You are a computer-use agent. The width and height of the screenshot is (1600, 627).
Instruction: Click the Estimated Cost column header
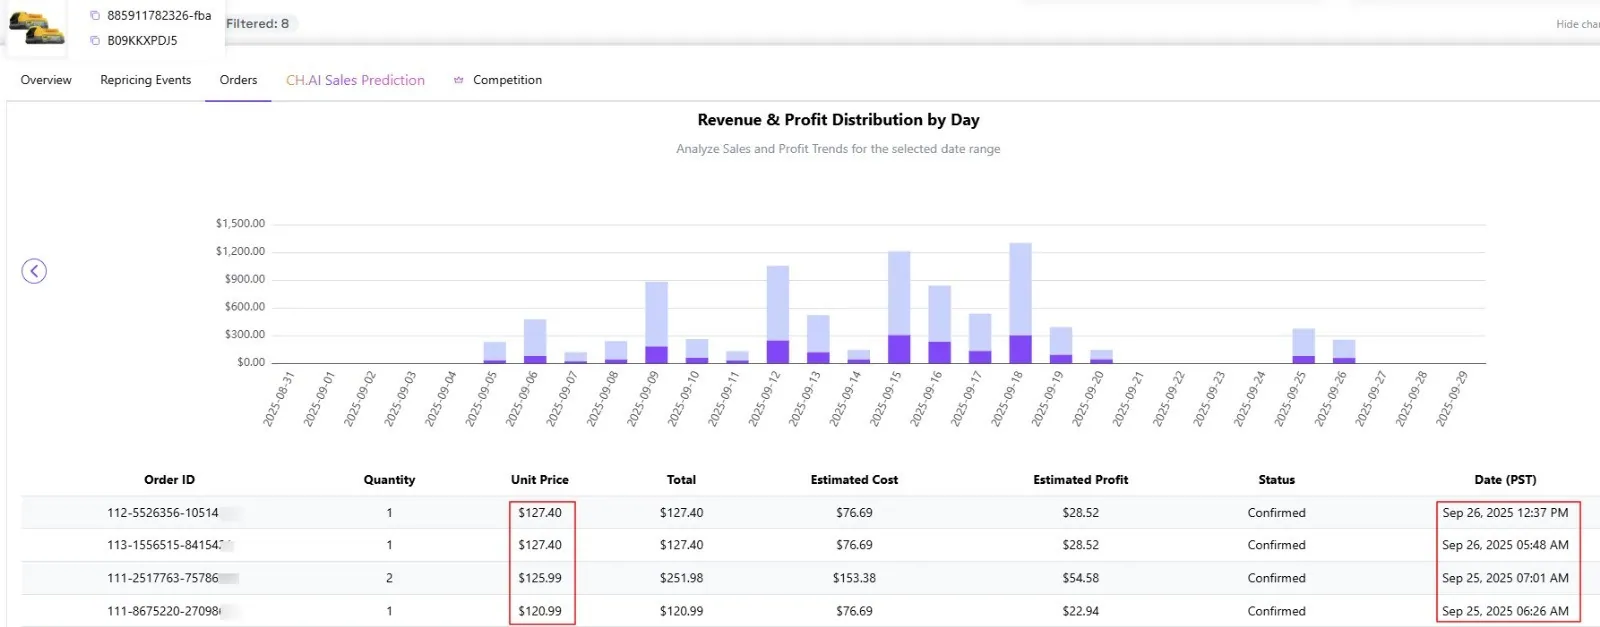point(854,480)
